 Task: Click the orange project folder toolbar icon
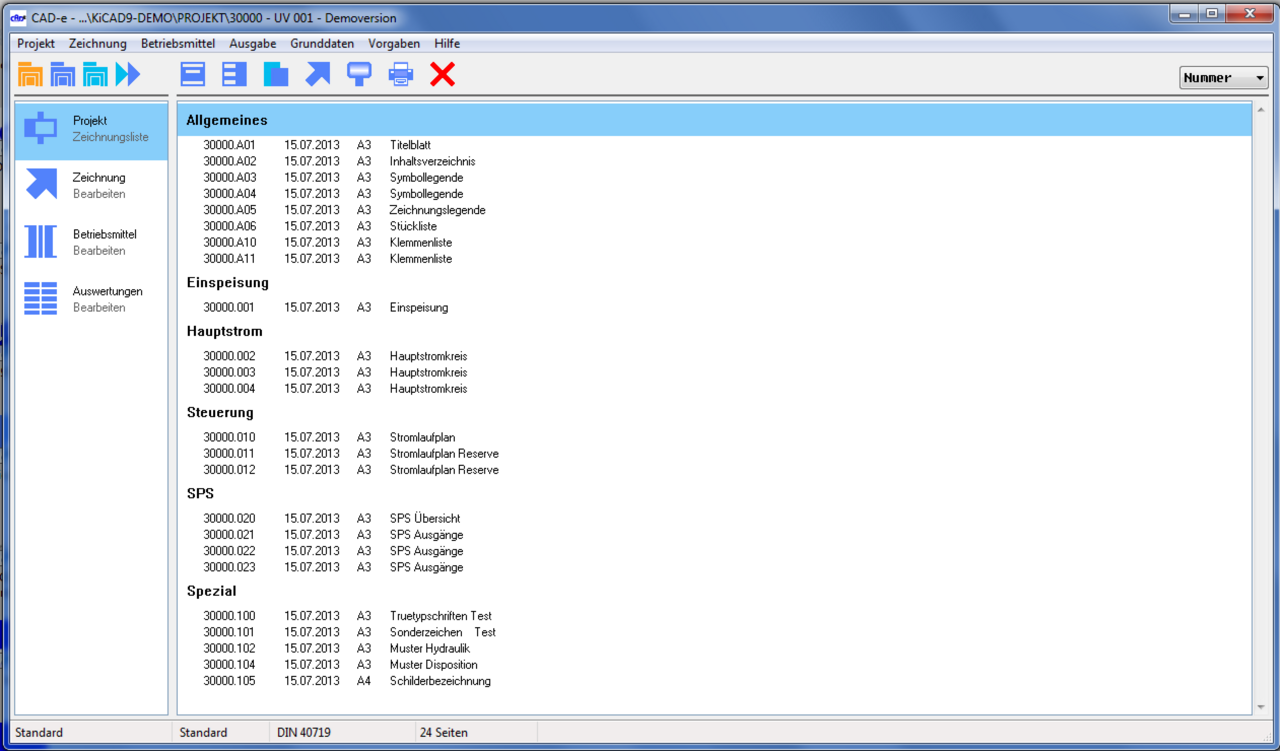(x=31, y=75)
